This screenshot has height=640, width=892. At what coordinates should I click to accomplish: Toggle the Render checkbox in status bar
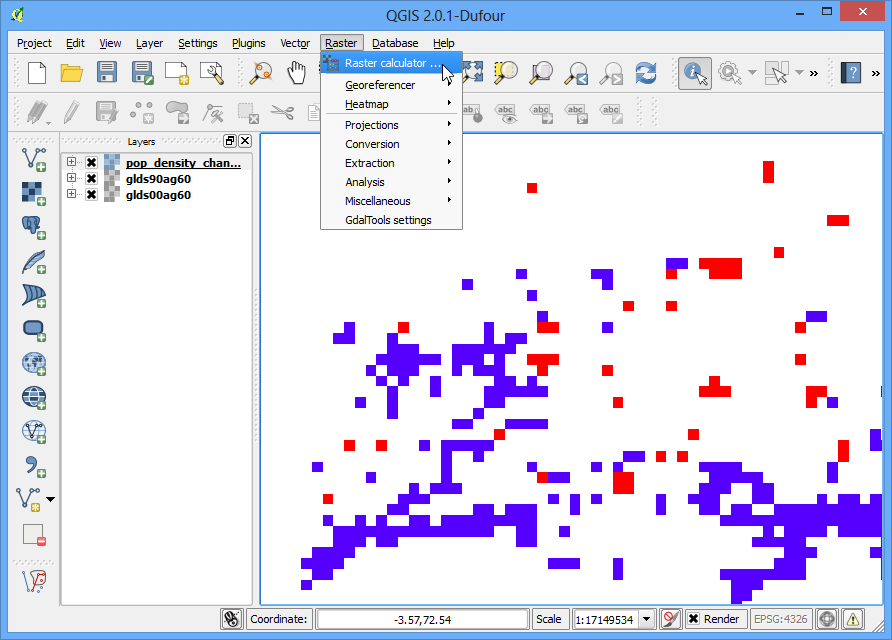pyautogui.click(x=693, y=619)
